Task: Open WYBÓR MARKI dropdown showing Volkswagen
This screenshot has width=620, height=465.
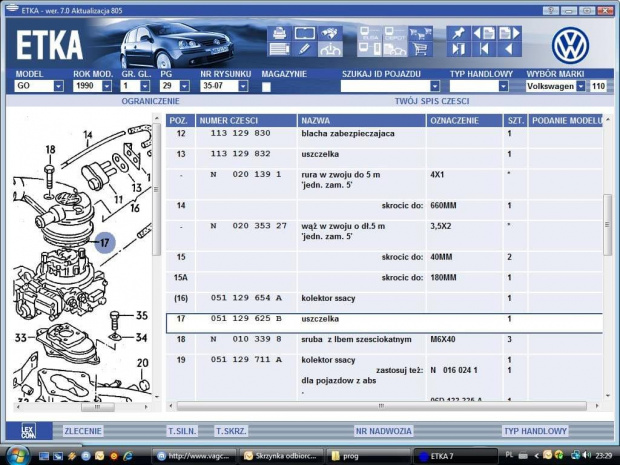Action: (x=580, y=86)
